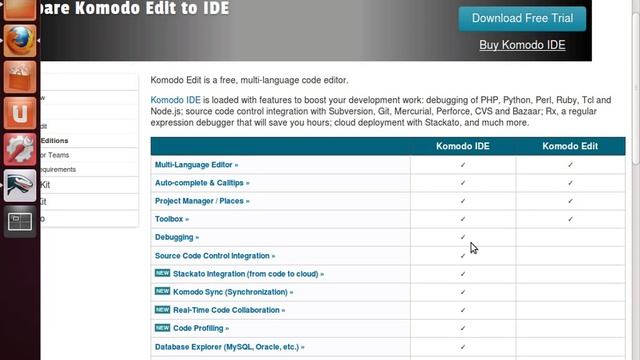
Task: Click the Download Free Trial button
Action: click(x=522, y=18)
